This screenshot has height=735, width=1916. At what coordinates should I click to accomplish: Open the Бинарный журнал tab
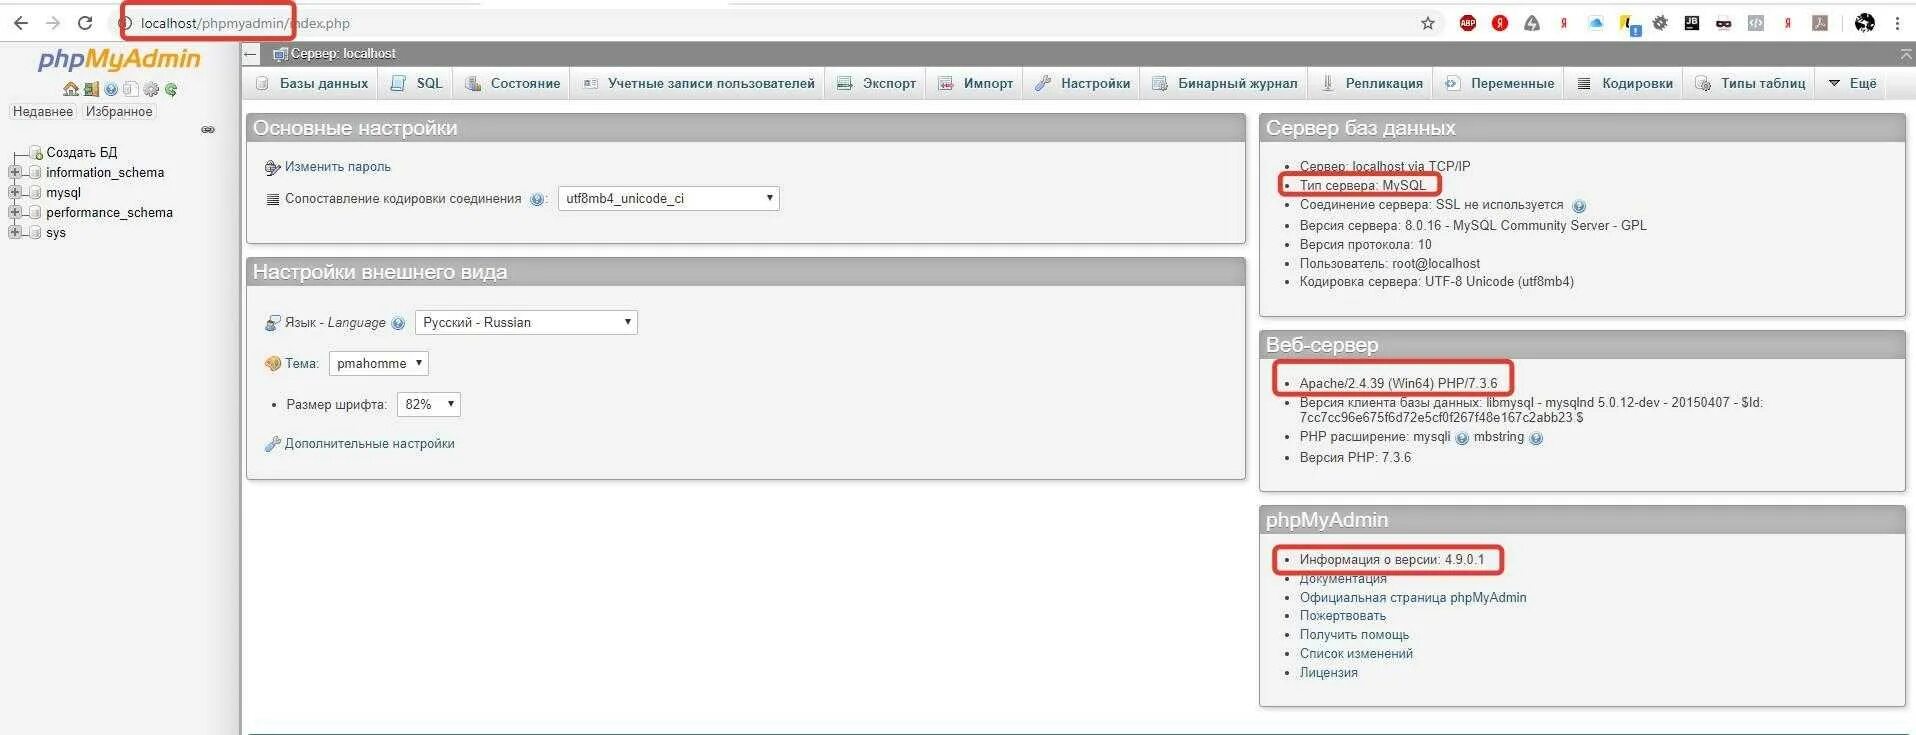pyautogui.click(x=1225, y=83)
